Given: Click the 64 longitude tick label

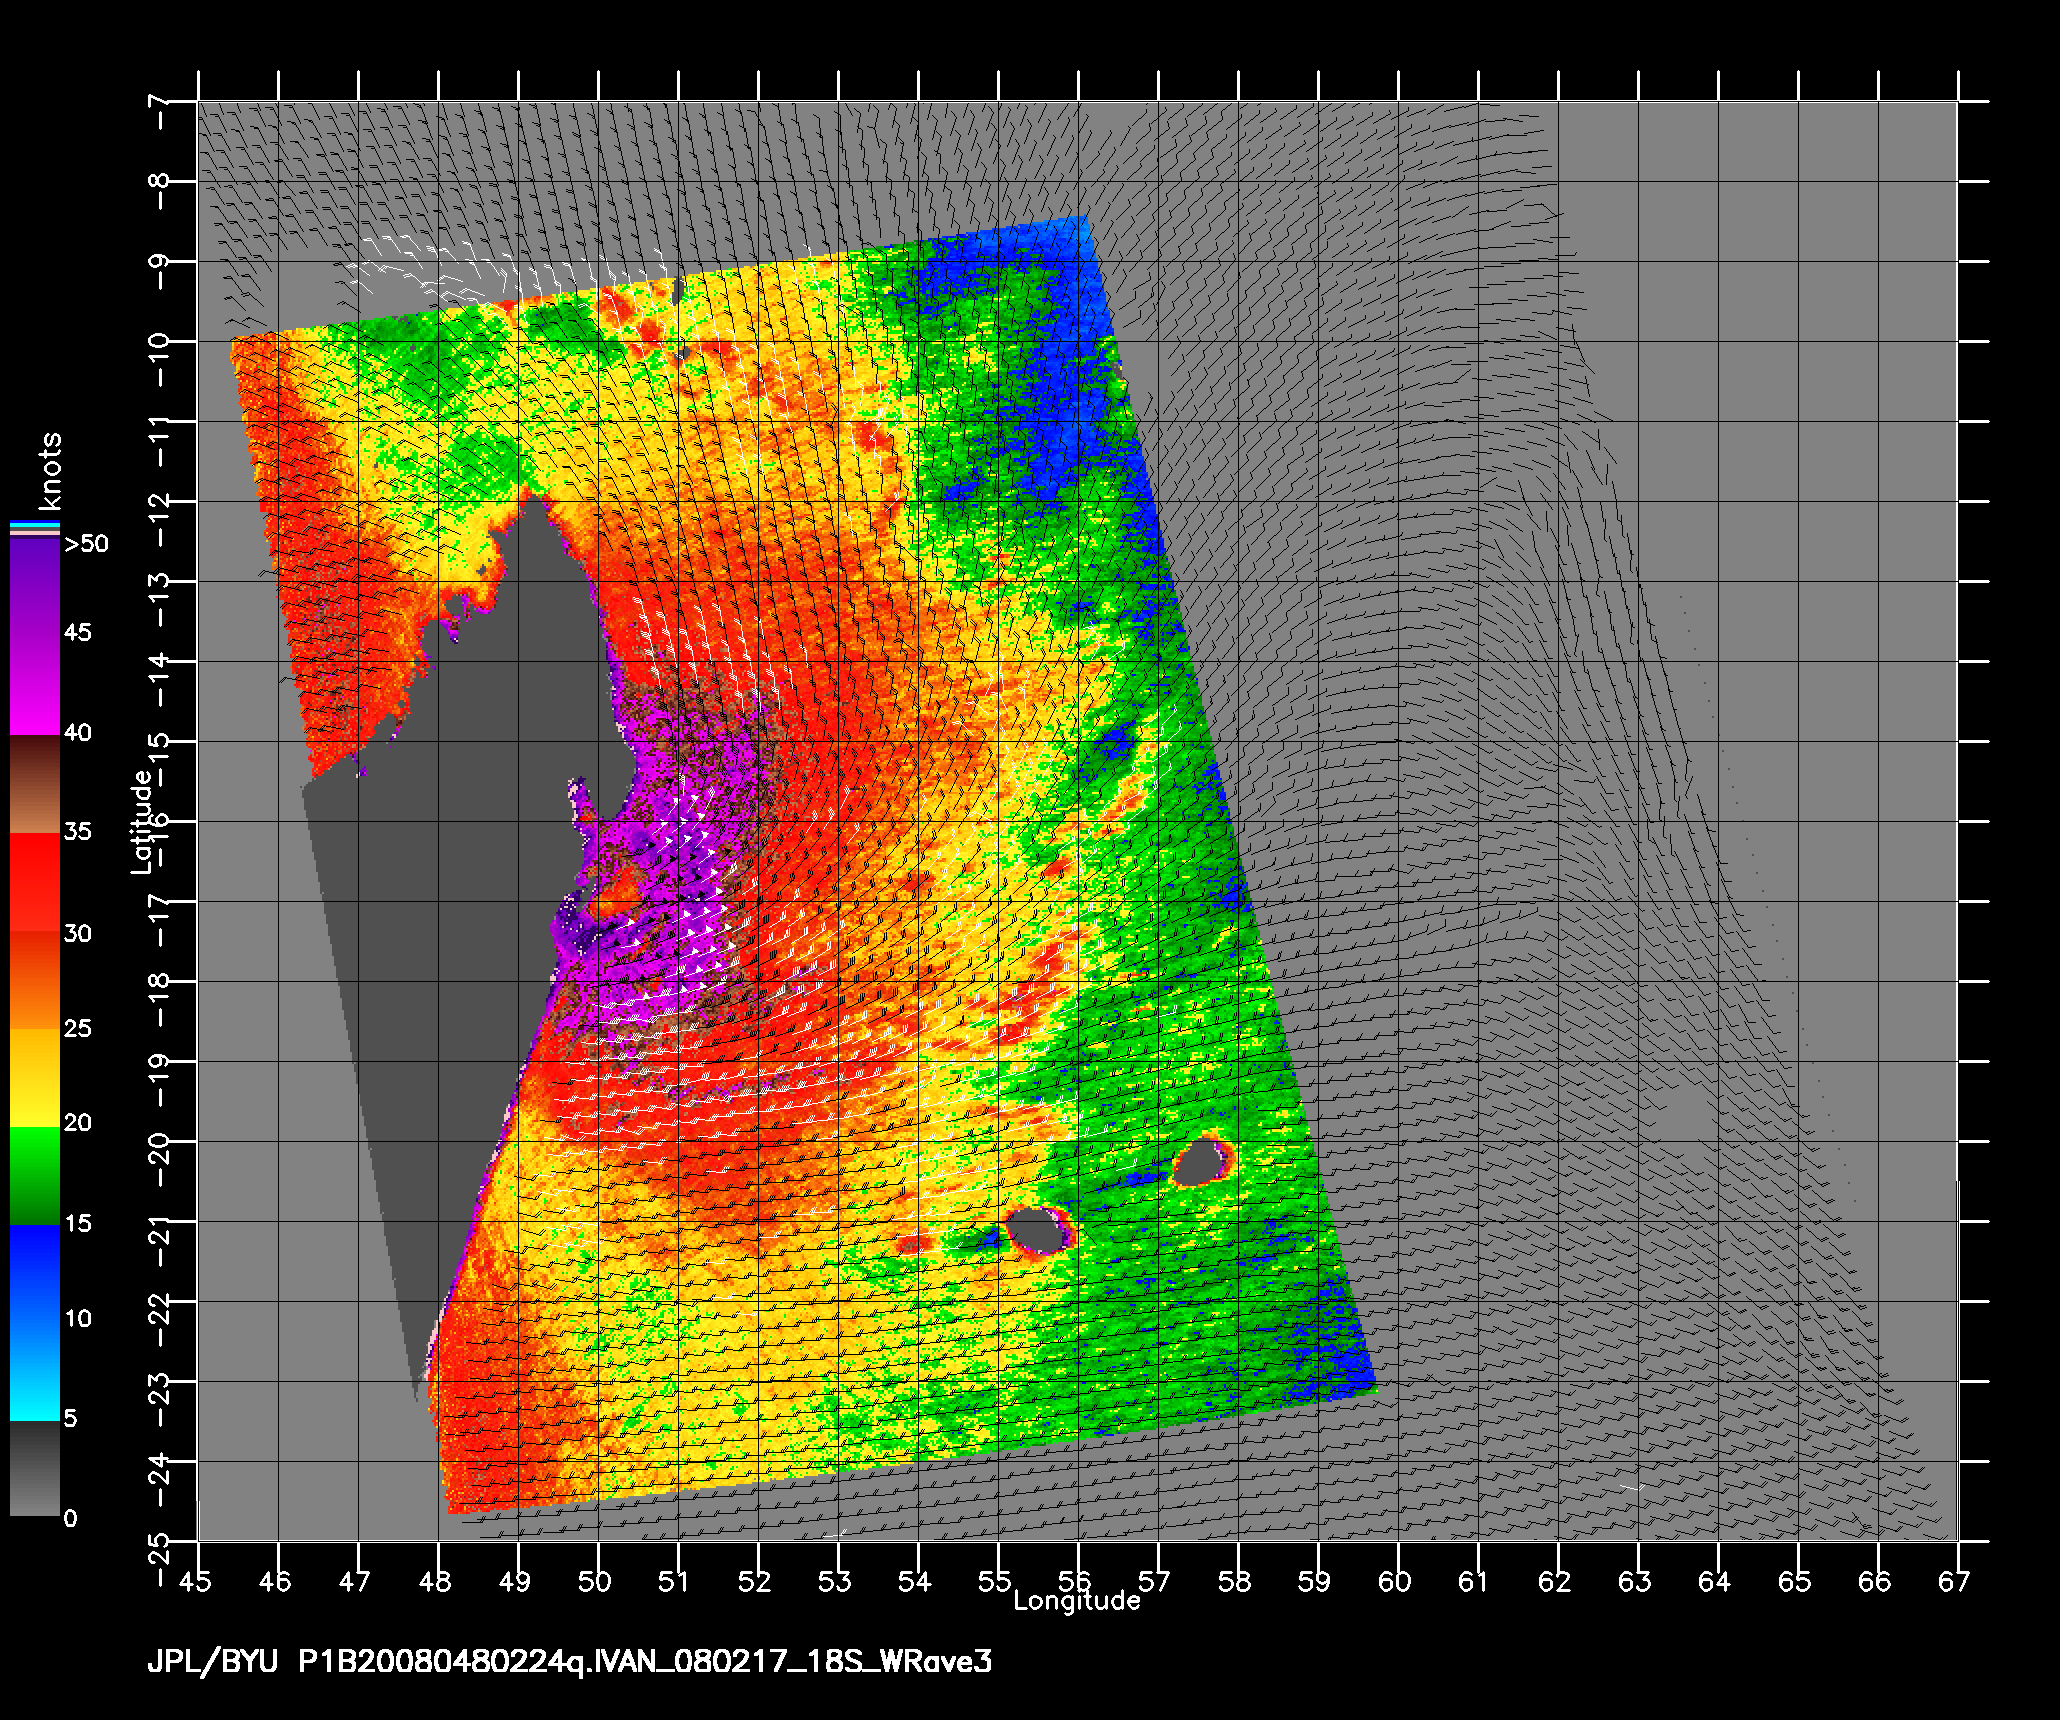Looking at the screenshot, I should tap(1714, 1581).
